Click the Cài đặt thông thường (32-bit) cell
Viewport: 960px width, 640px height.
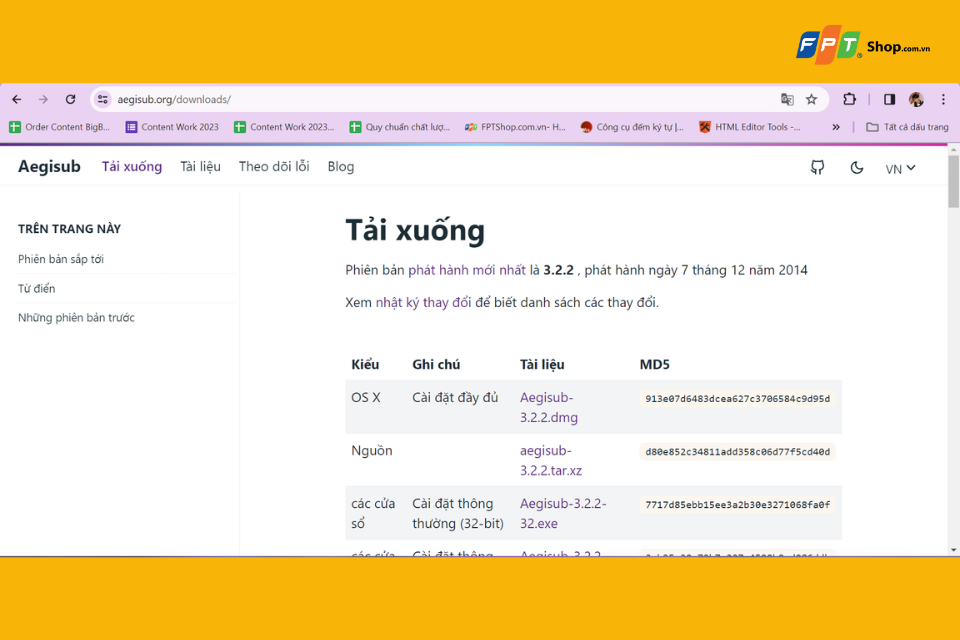[x=458, y=513]
